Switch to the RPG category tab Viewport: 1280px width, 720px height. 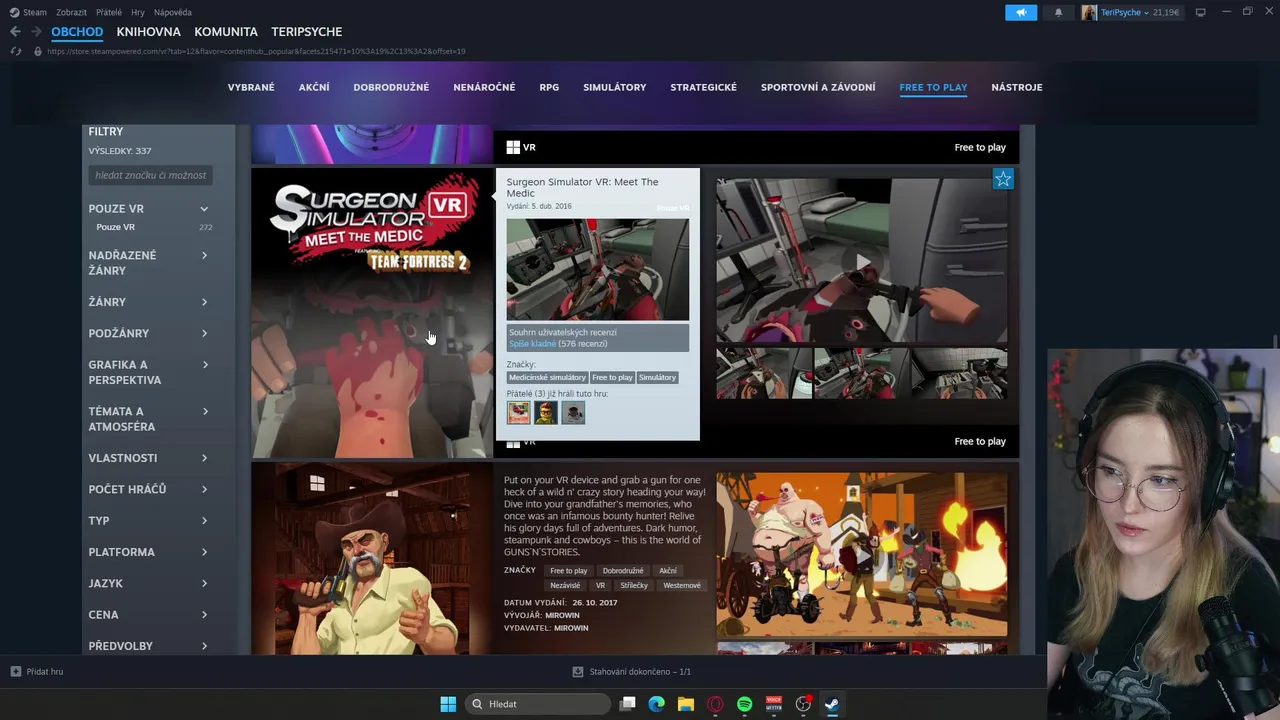coord(549,87)
